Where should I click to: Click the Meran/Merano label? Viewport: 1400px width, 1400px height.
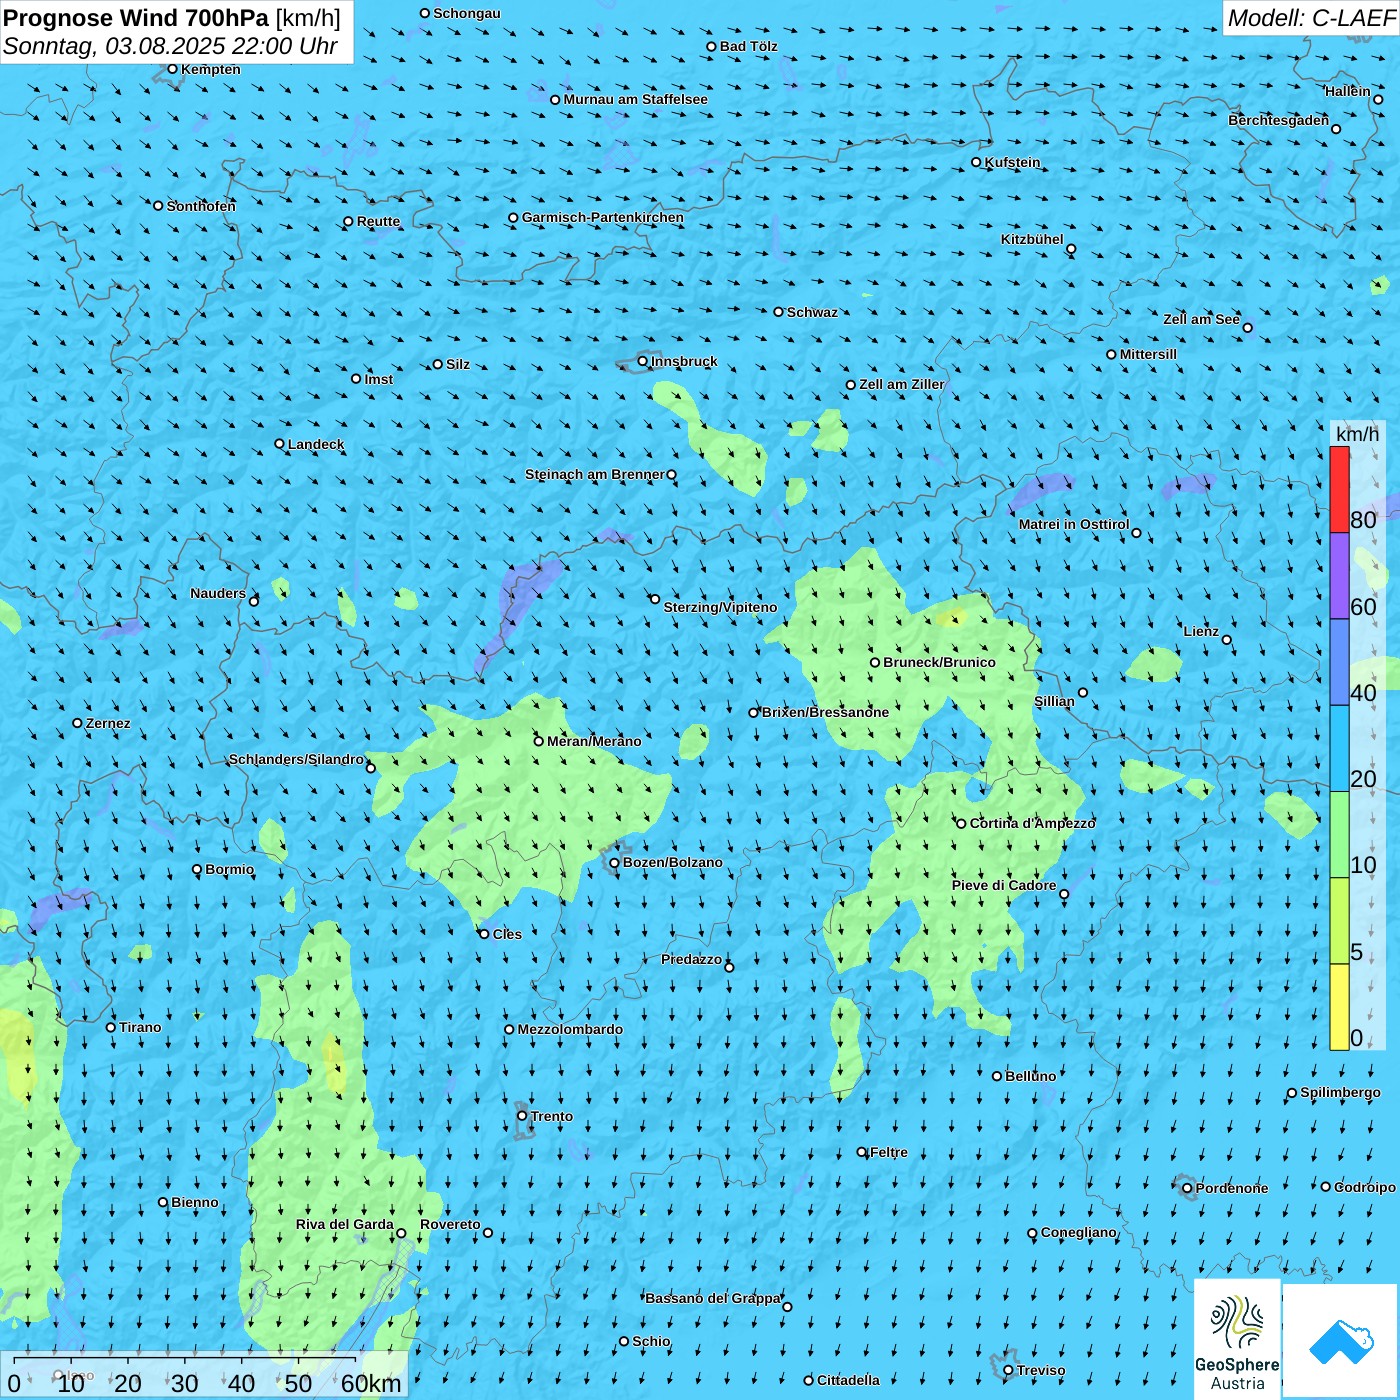(x=594, y=741)
